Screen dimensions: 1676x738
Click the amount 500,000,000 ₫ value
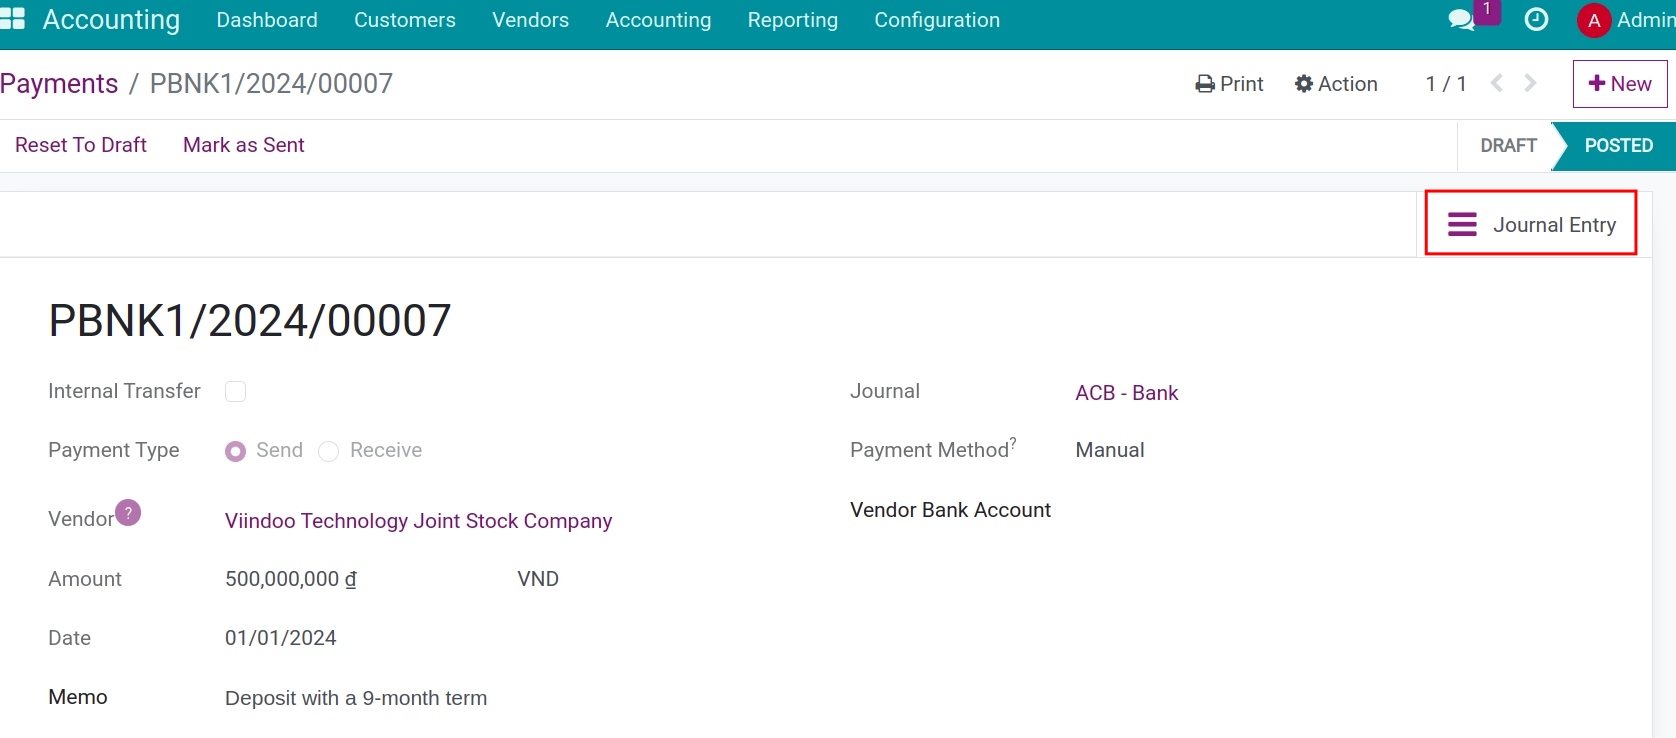click(x=291, y=579)
